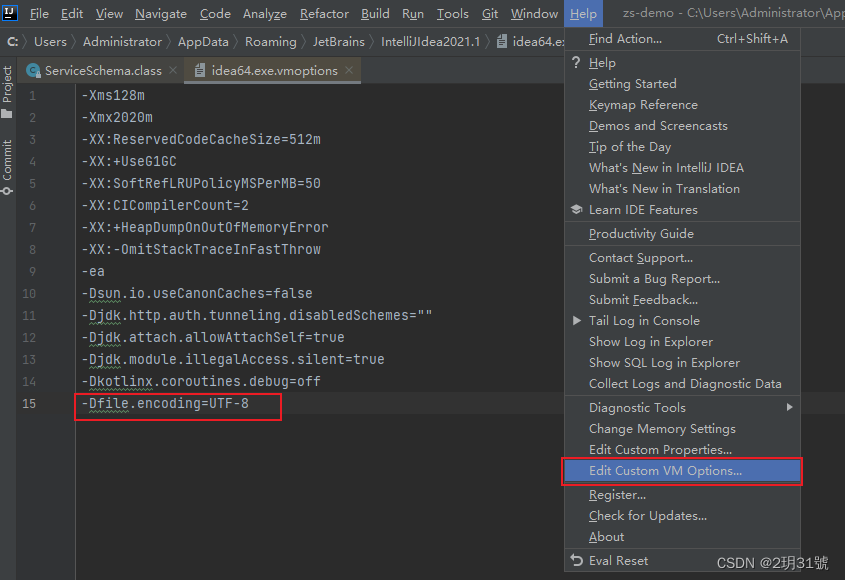845x580 pixels.
Task: Select Edit Custom VM Options
Action: (x=682, y=471)
